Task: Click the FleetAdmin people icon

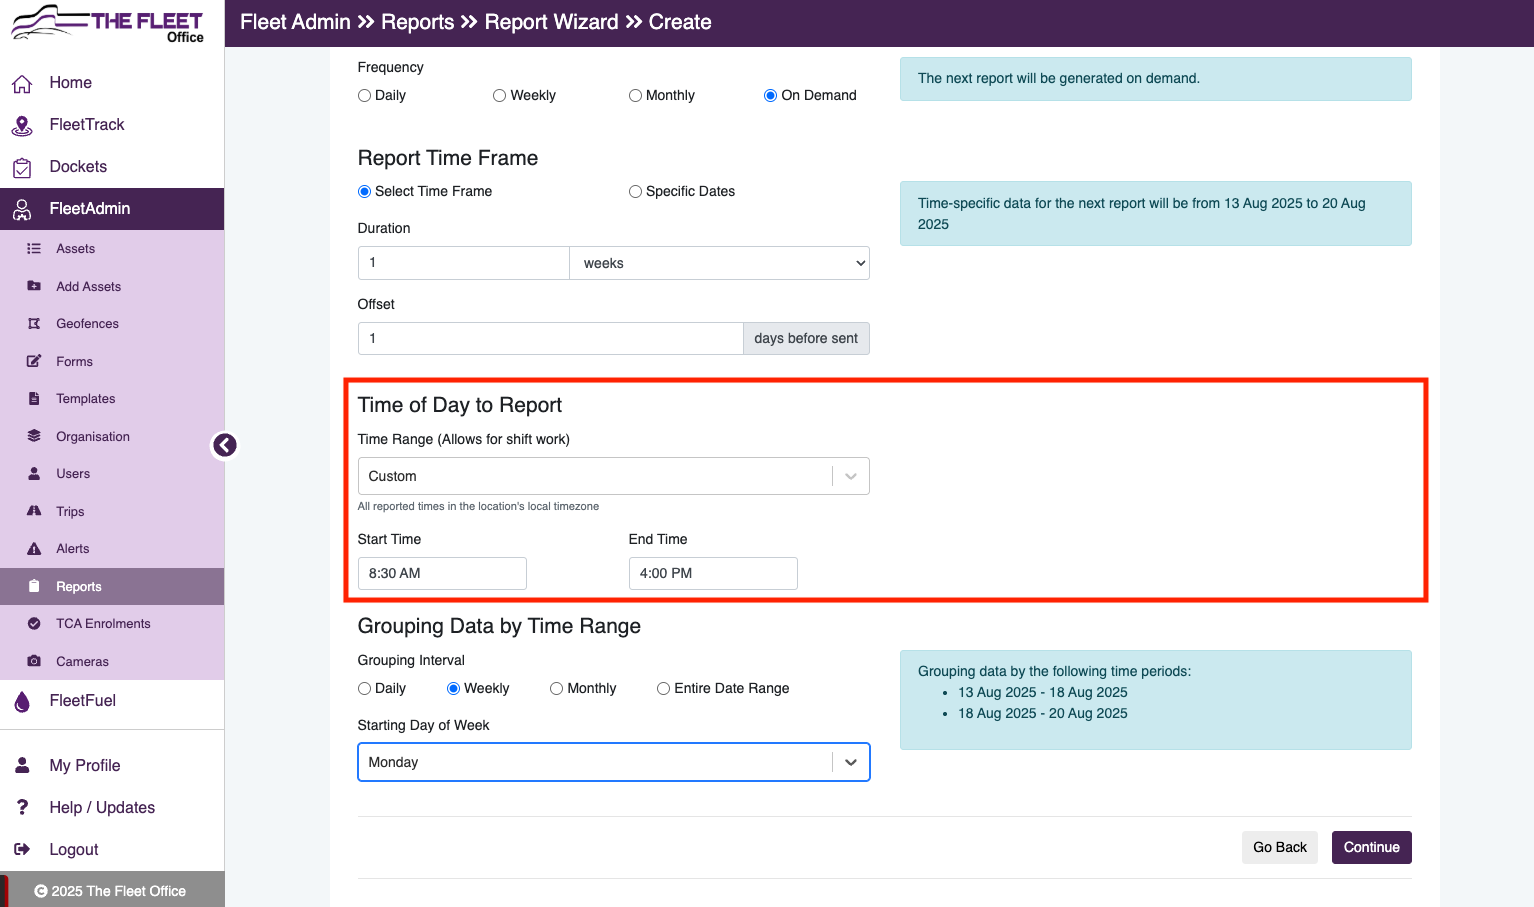Action: (x=22, y=209)
